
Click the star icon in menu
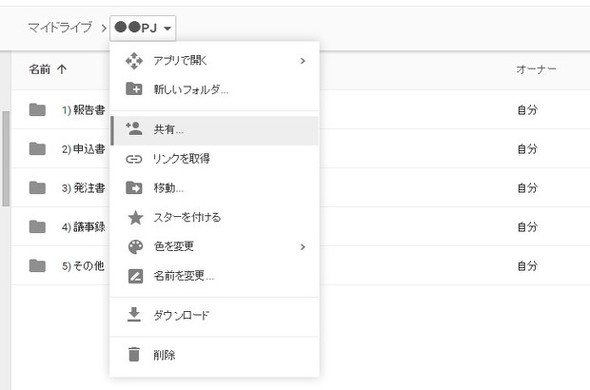pyautogui.click(x=135, y=217)
